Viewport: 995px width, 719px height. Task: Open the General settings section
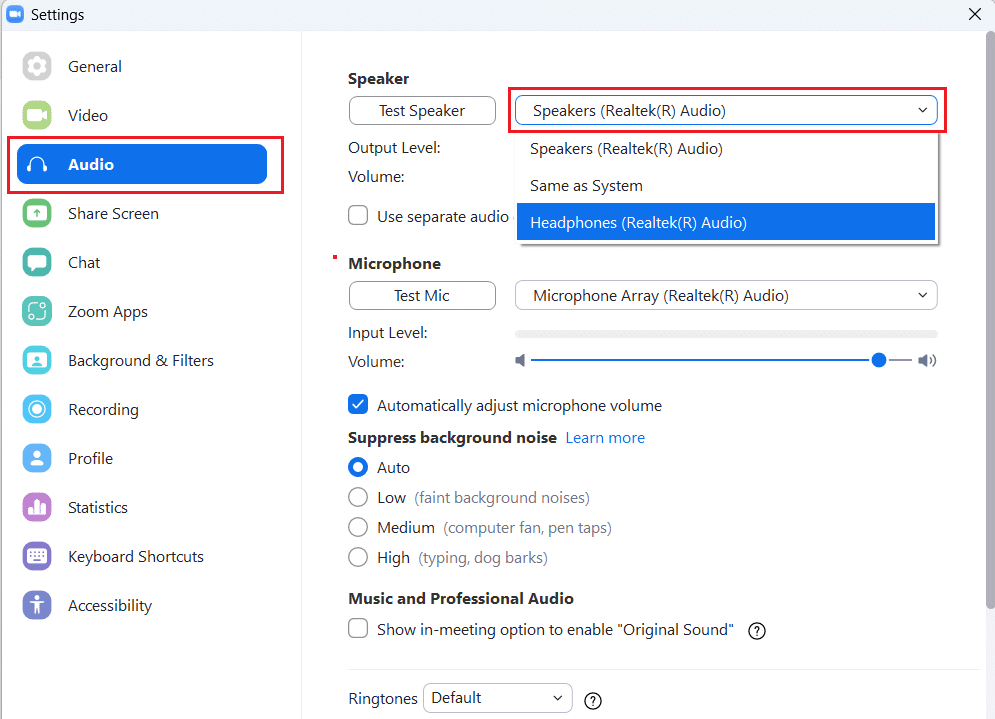click(x=94, y=66)
